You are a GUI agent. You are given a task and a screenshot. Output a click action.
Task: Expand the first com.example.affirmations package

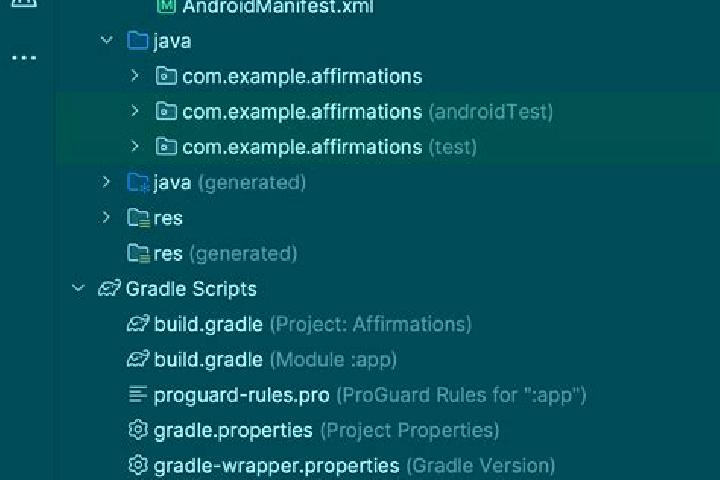pyautogui.click(x=135, y=75)
